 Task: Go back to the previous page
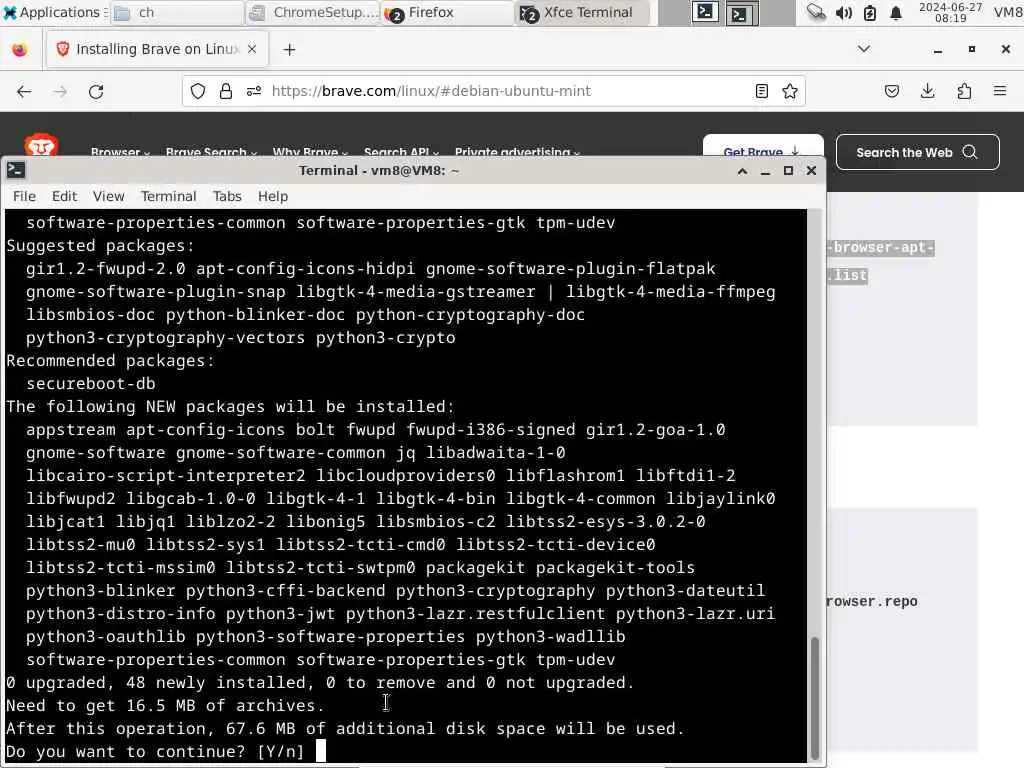(x=24, y=91)
